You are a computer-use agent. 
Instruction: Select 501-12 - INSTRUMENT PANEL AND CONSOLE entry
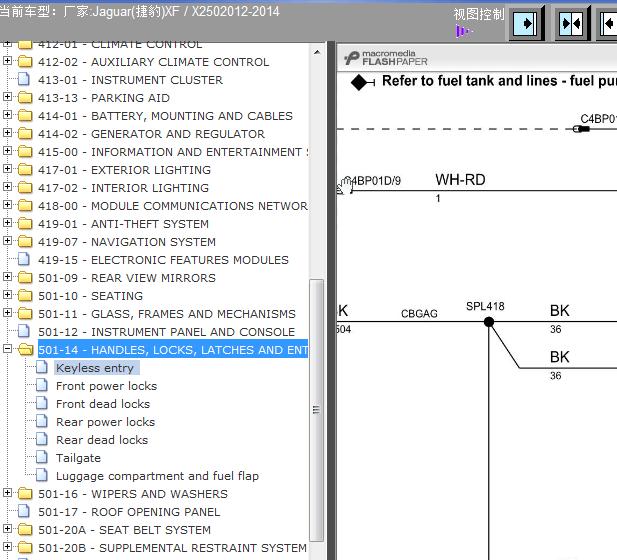pyautogui.click(x=166, y=332)
